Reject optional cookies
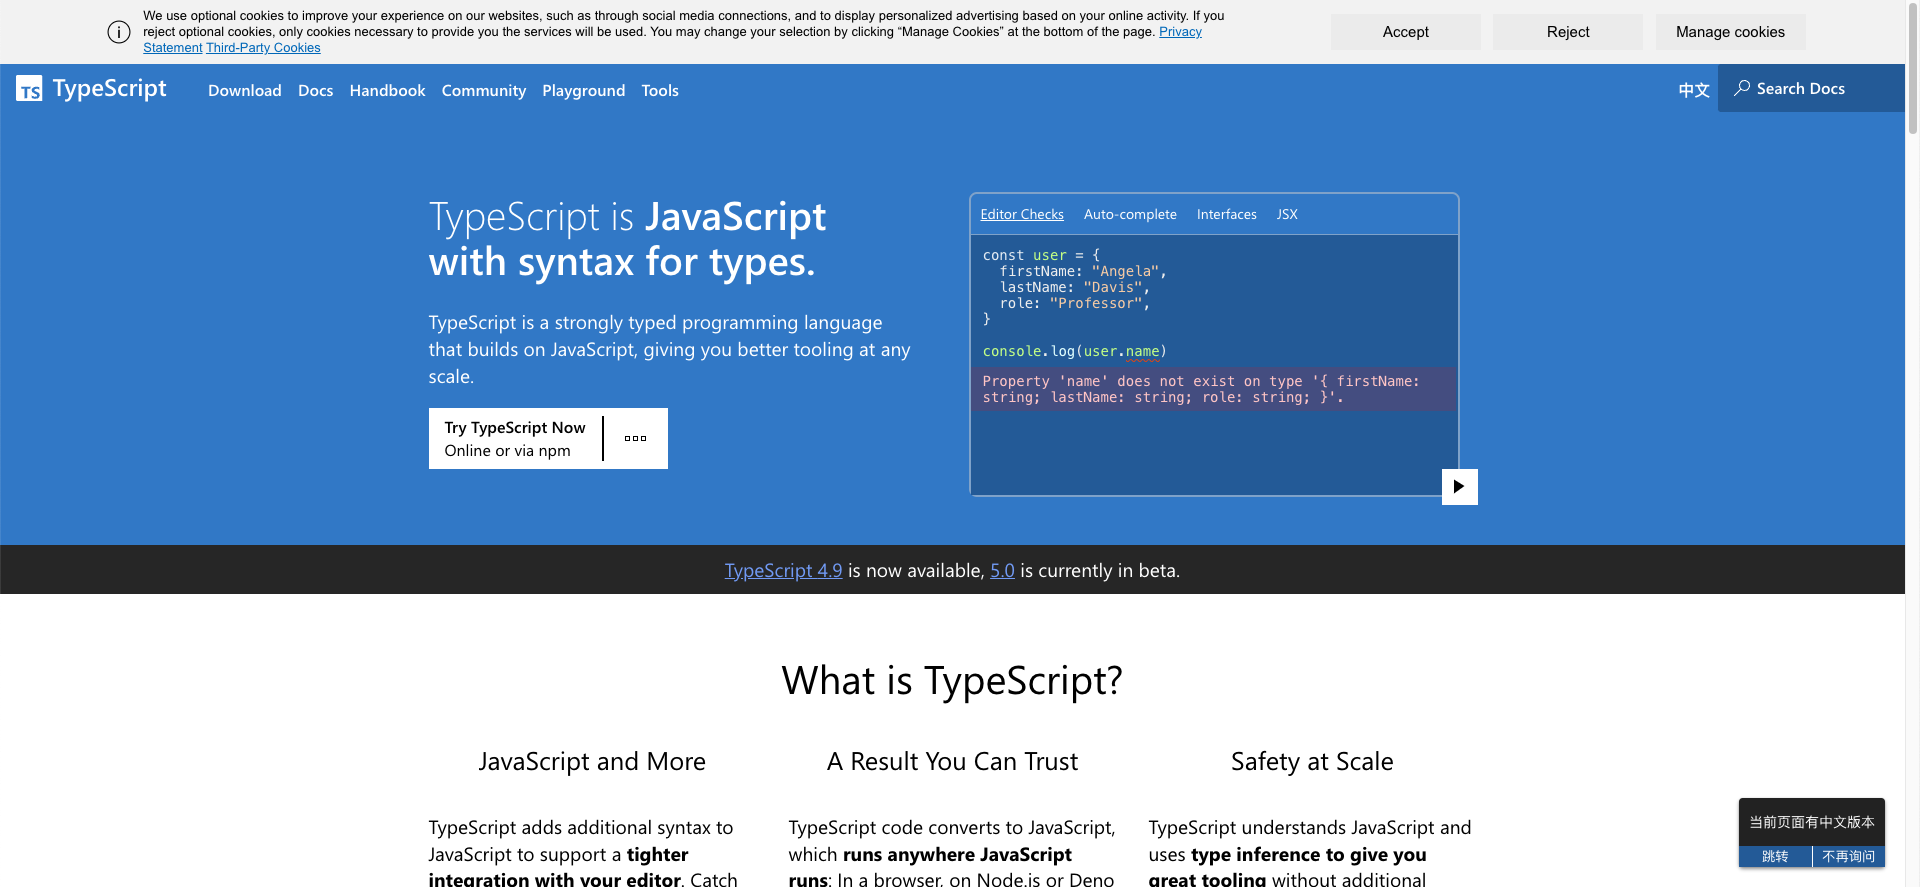Screen dimensions: 1920x887 (1567, 32)
